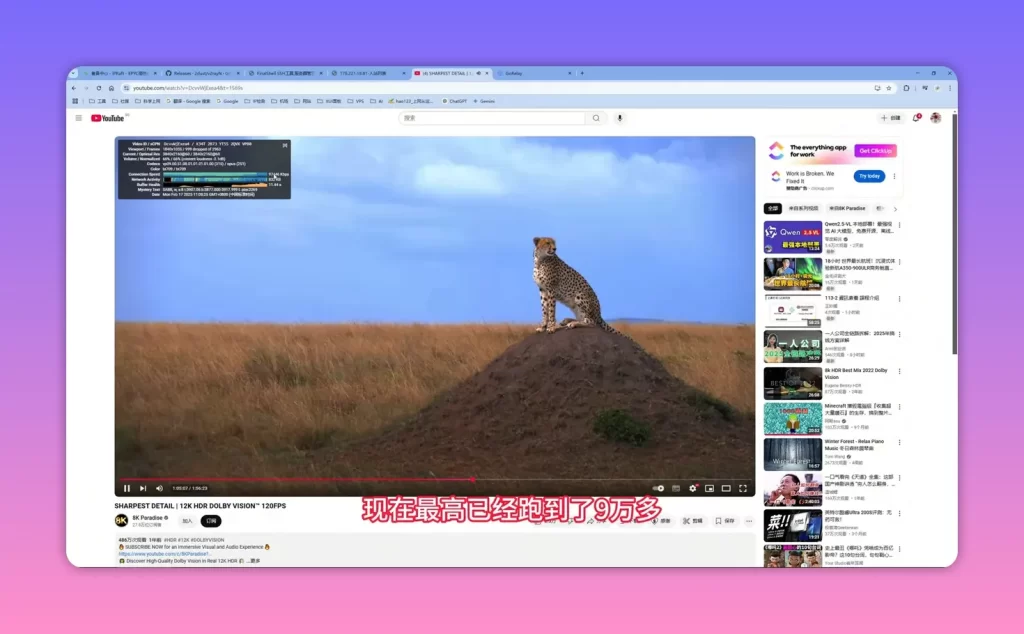The image size is (1024, 634).
Task: Open more options for Minecraft video
Action: point(899,407)
